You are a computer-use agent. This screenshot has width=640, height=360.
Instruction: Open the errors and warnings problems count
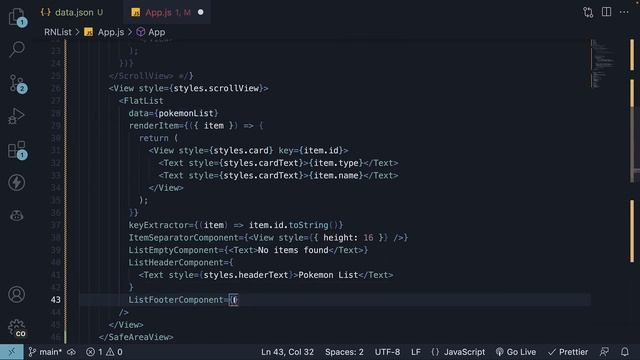coord(104,352)
